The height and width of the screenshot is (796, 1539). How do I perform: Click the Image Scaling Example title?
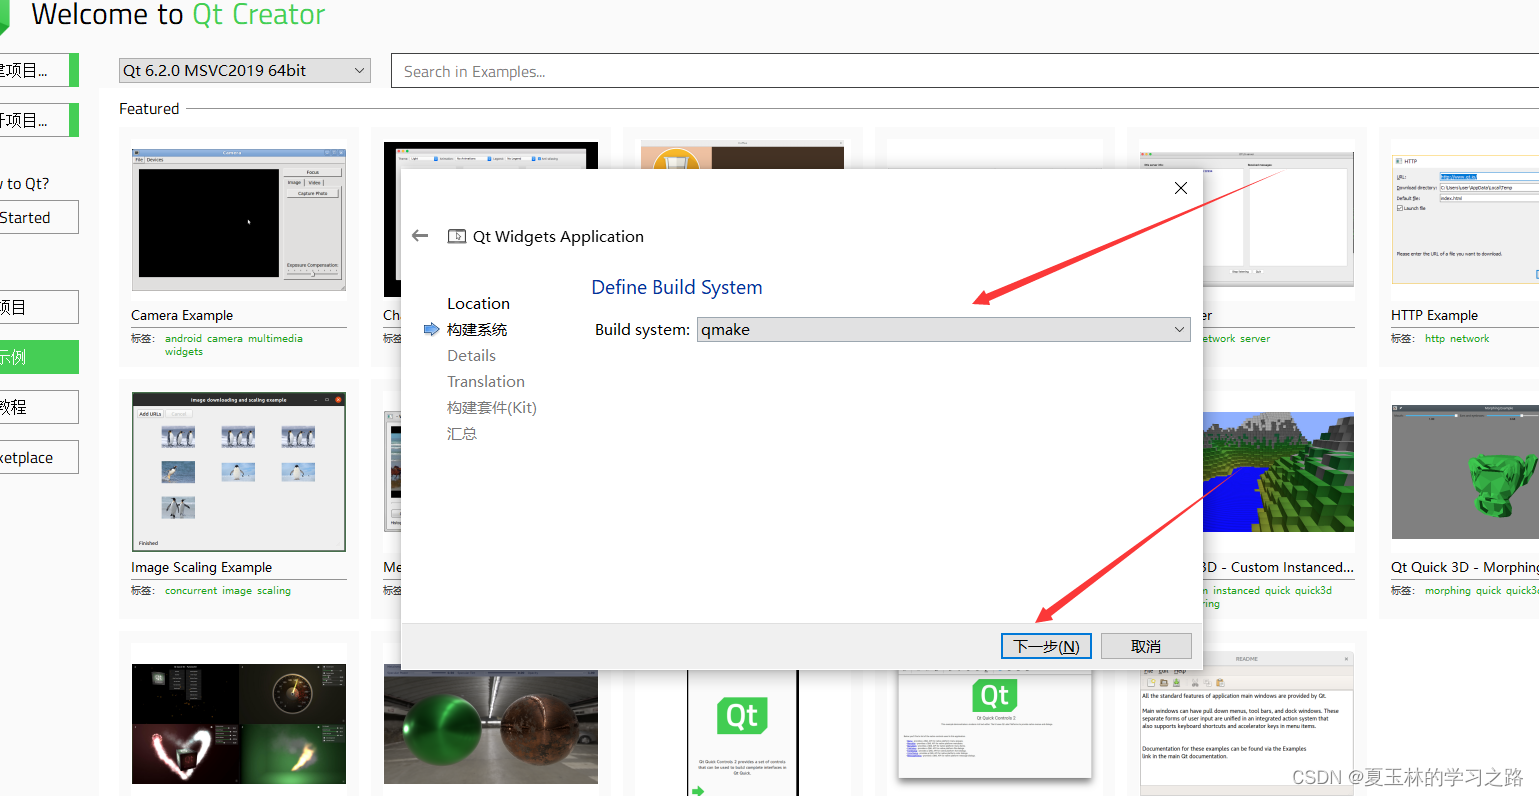click(x=201, y=567)
